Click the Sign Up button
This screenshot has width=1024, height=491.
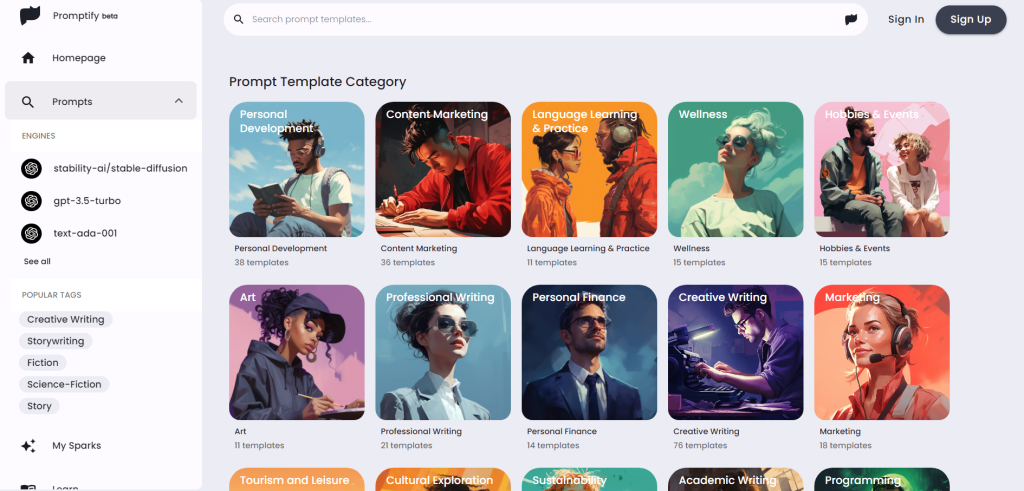(x=970, y=20)
